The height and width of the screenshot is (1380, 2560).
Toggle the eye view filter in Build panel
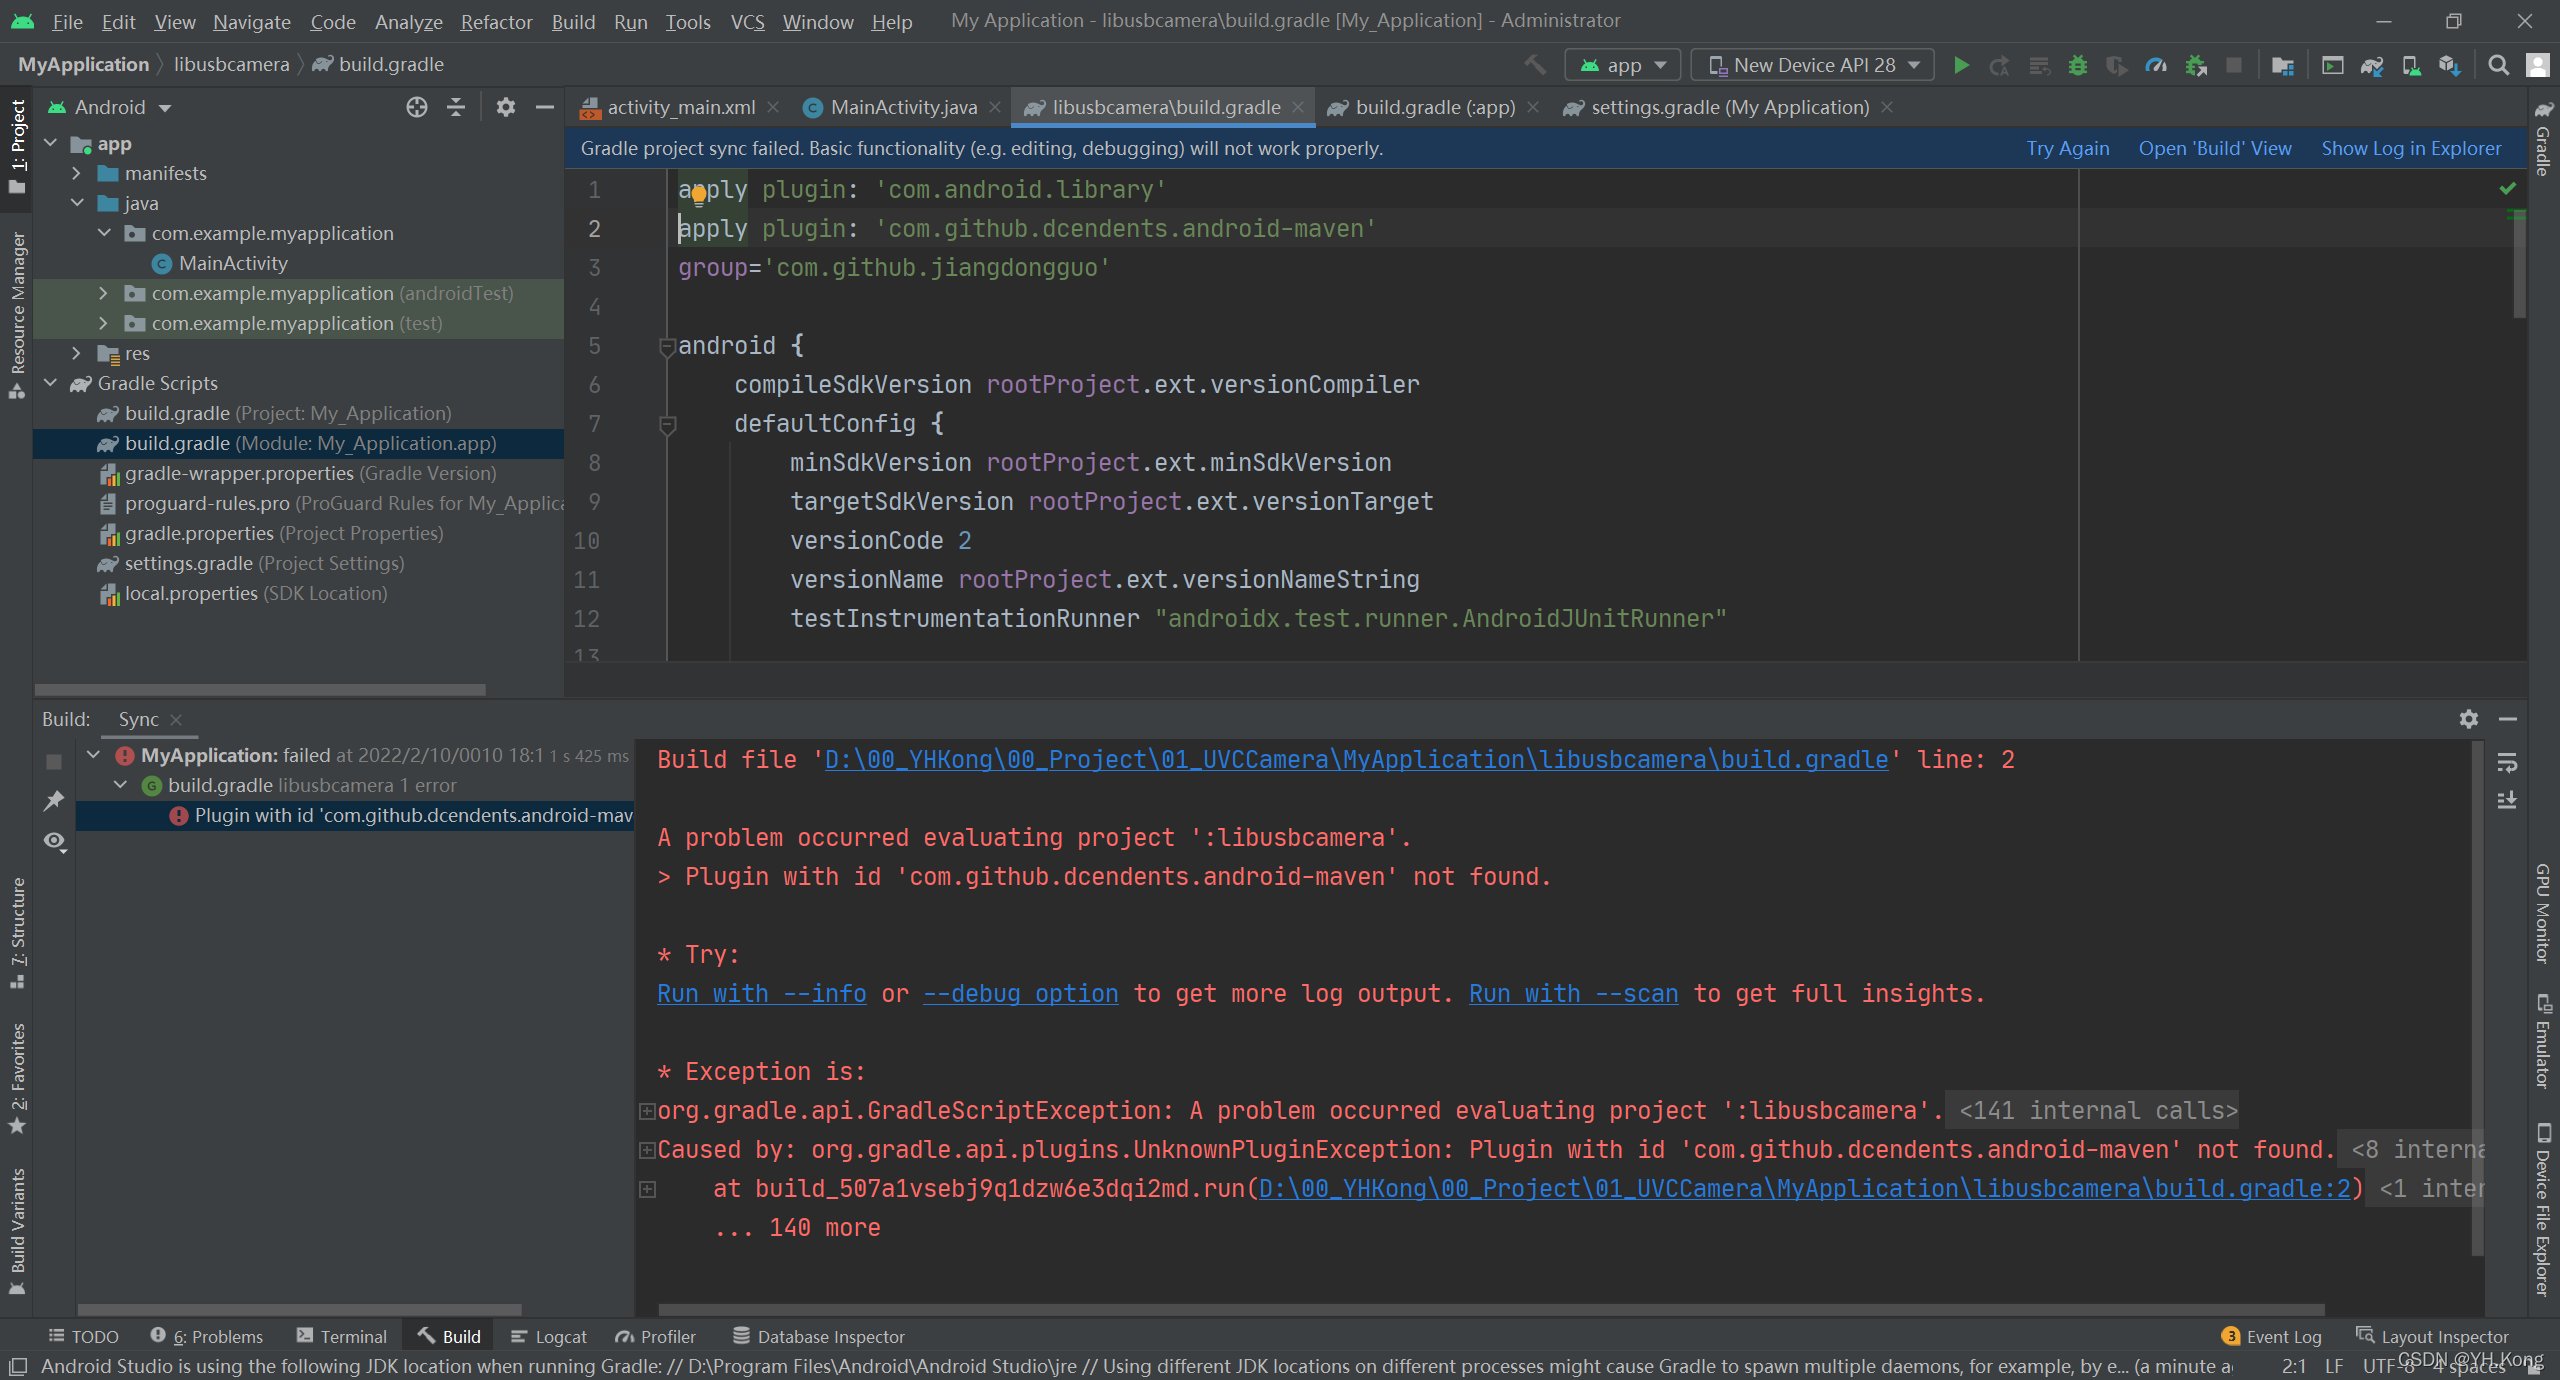click(x=54, y=841)
